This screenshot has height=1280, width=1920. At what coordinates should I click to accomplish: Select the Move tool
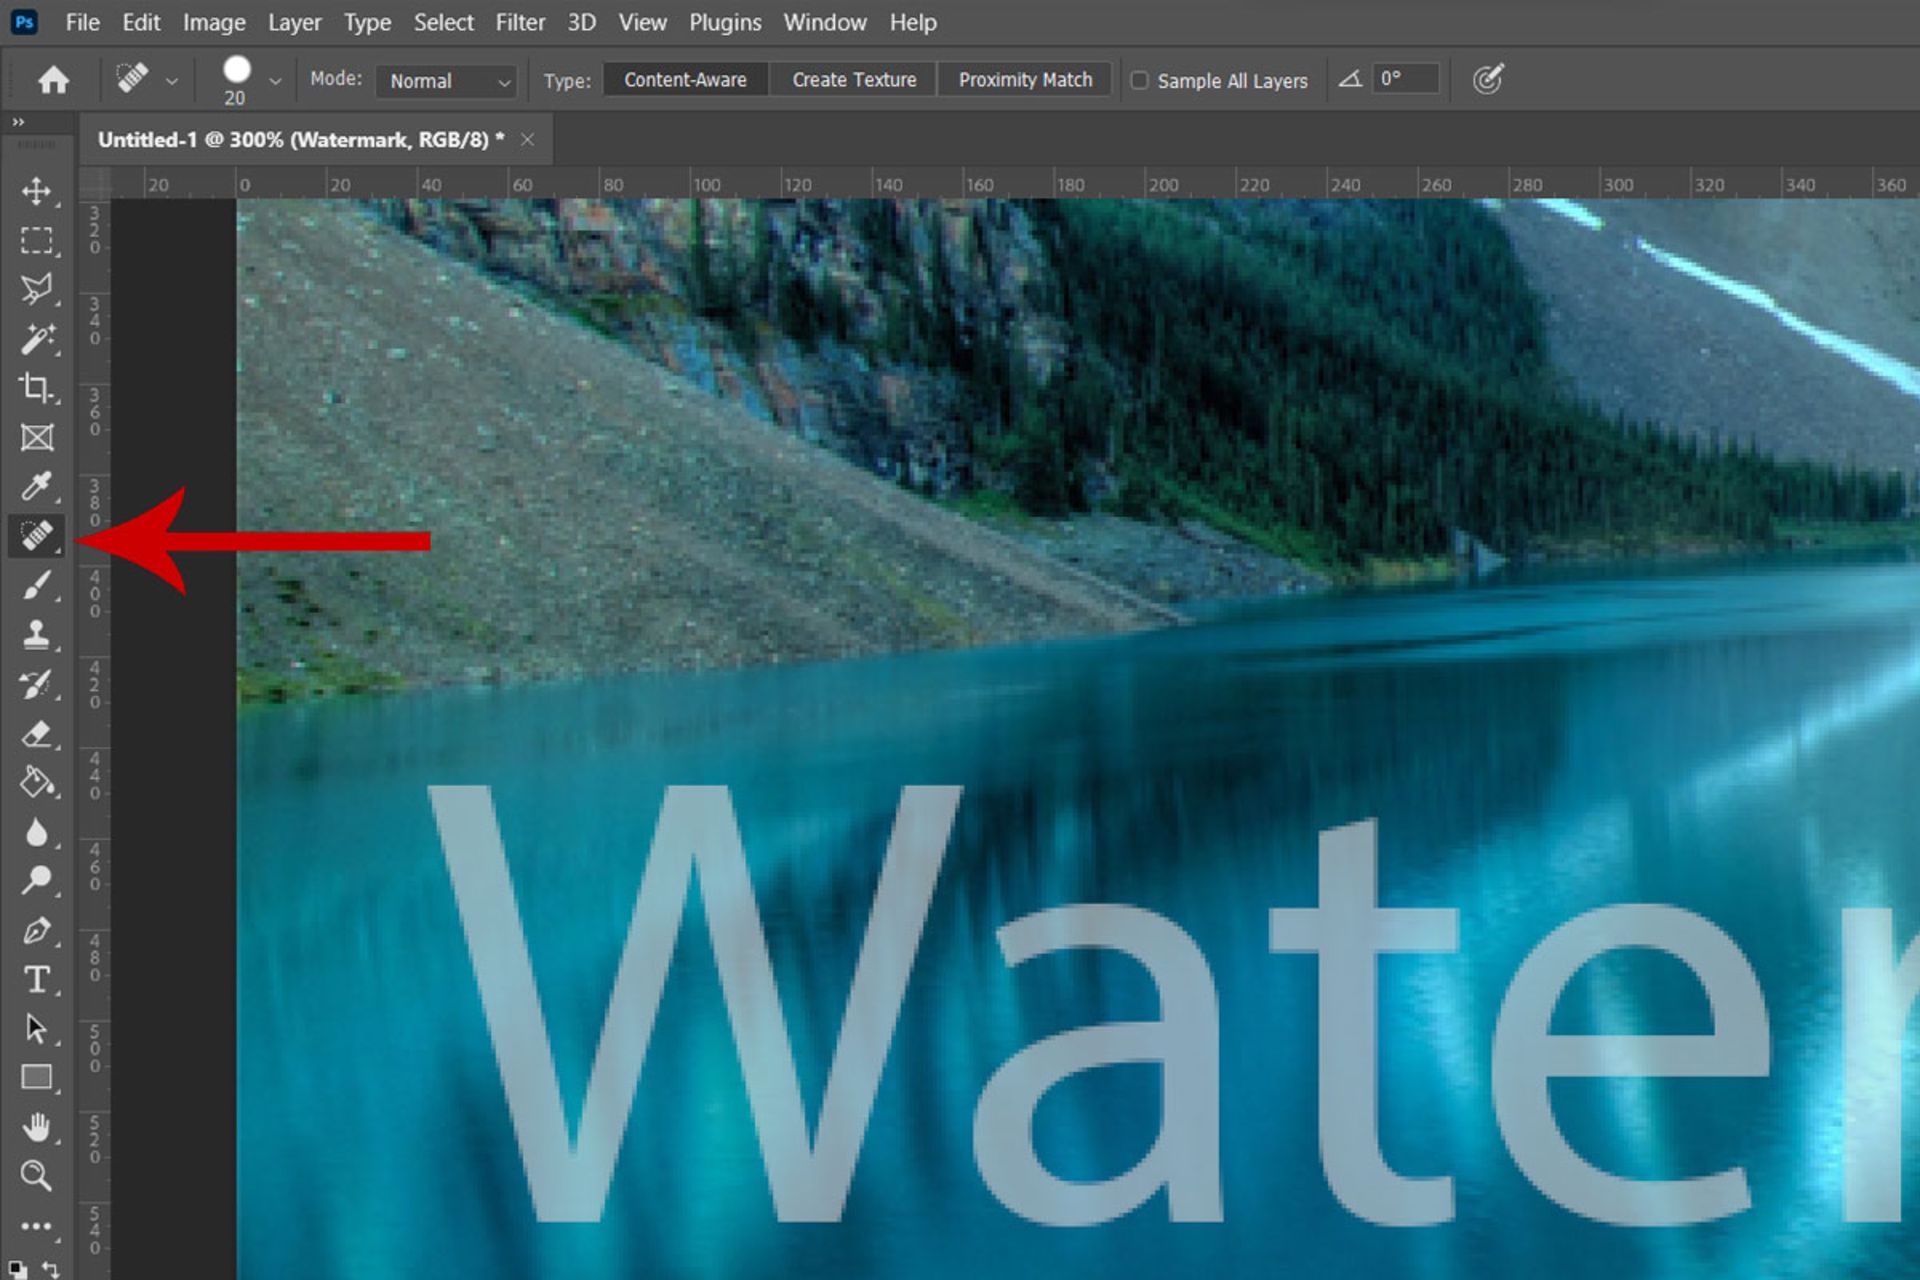pyautogui.click(x=37, y=191)
